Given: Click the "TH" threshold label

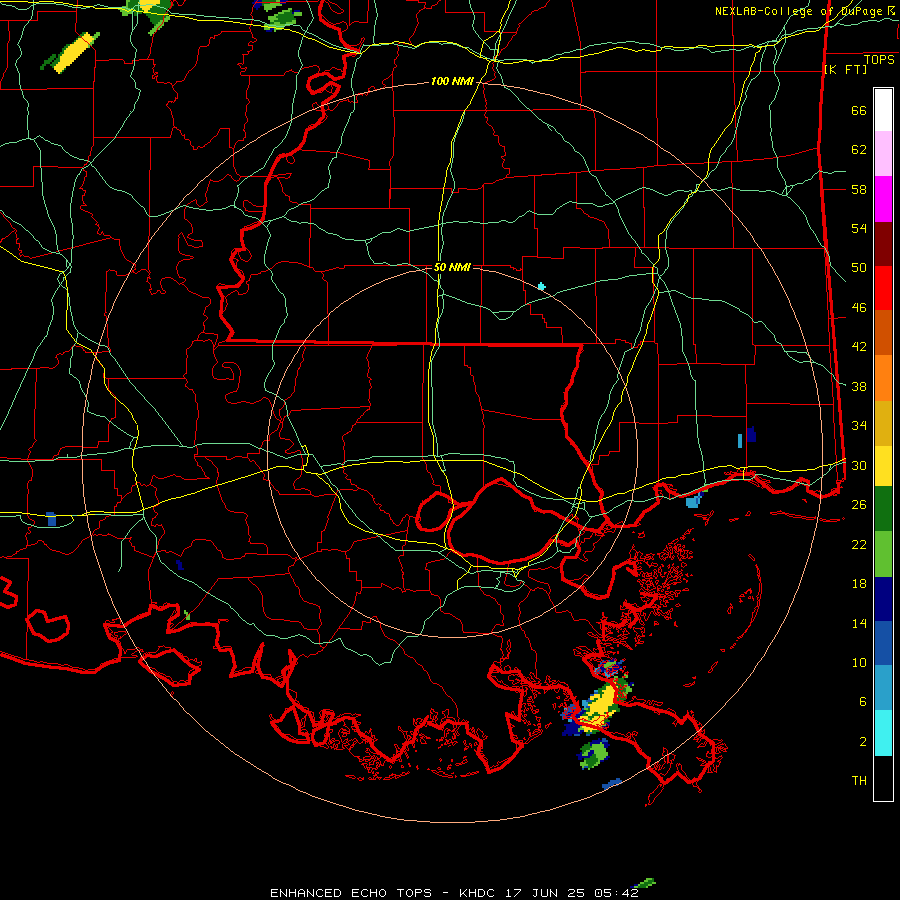Looking at the screenshot, I should pos(859,781).
